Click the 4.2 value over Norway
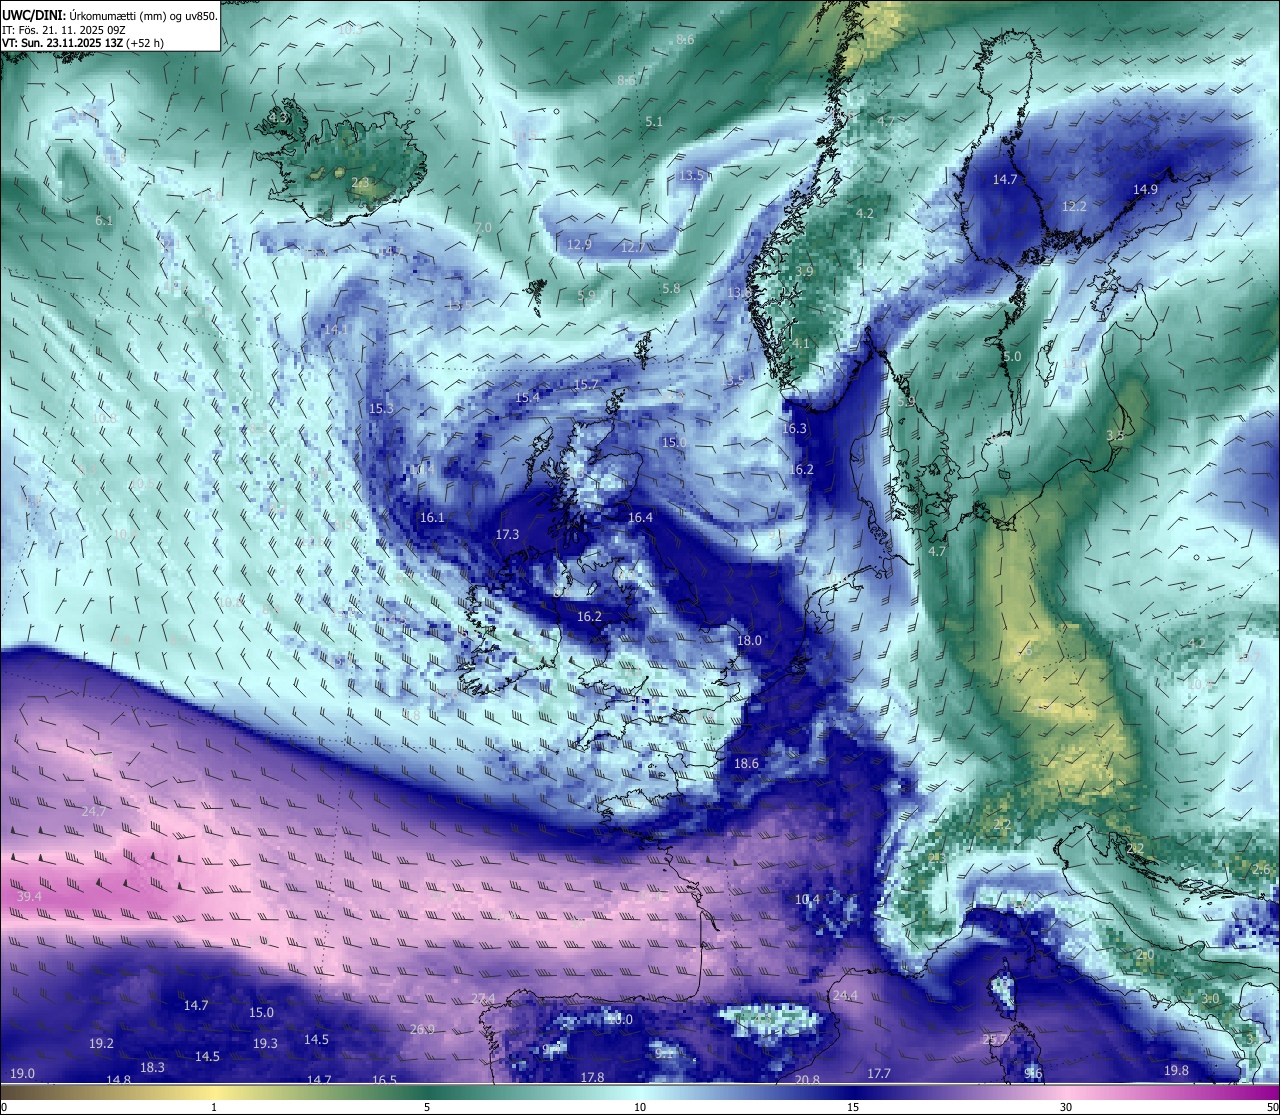The image size is (1280, 1115). coord(865,213)
